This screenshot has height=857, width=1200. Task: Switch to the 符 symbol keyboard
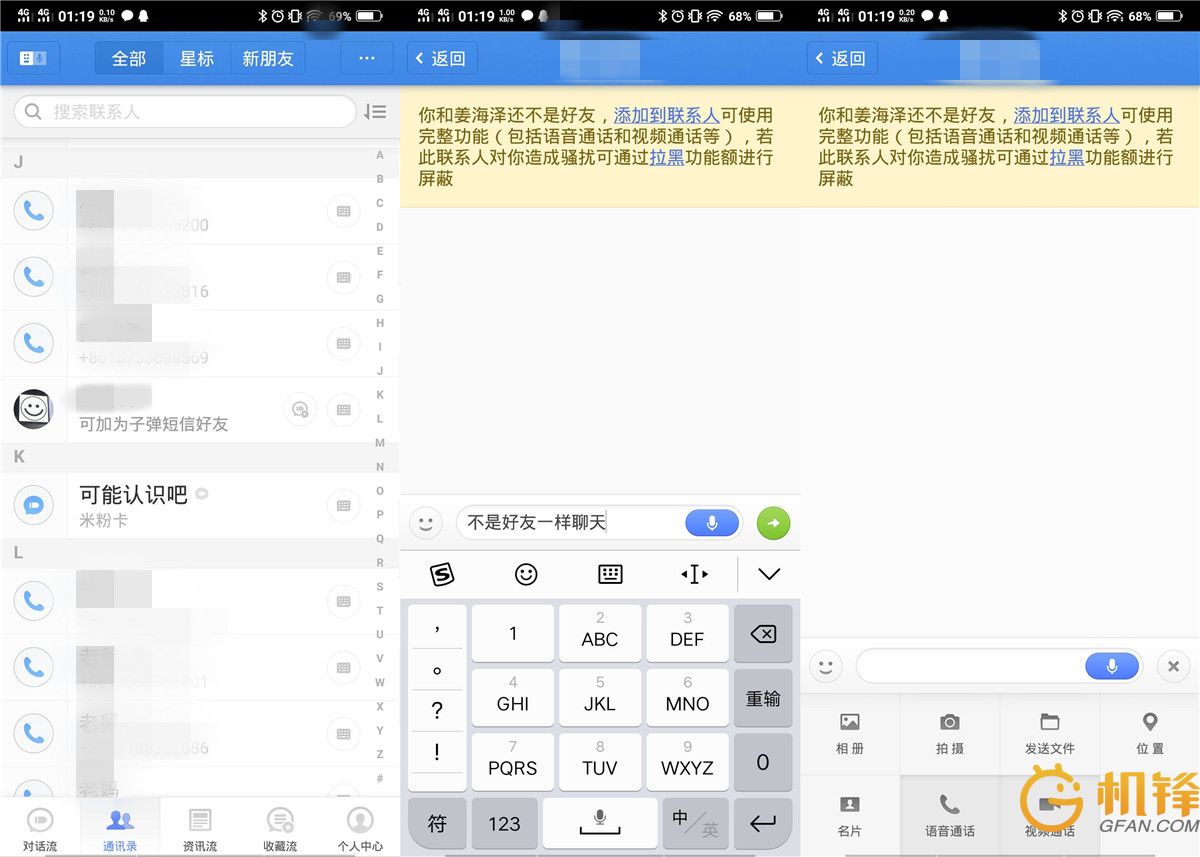click(x=437, y=823)
